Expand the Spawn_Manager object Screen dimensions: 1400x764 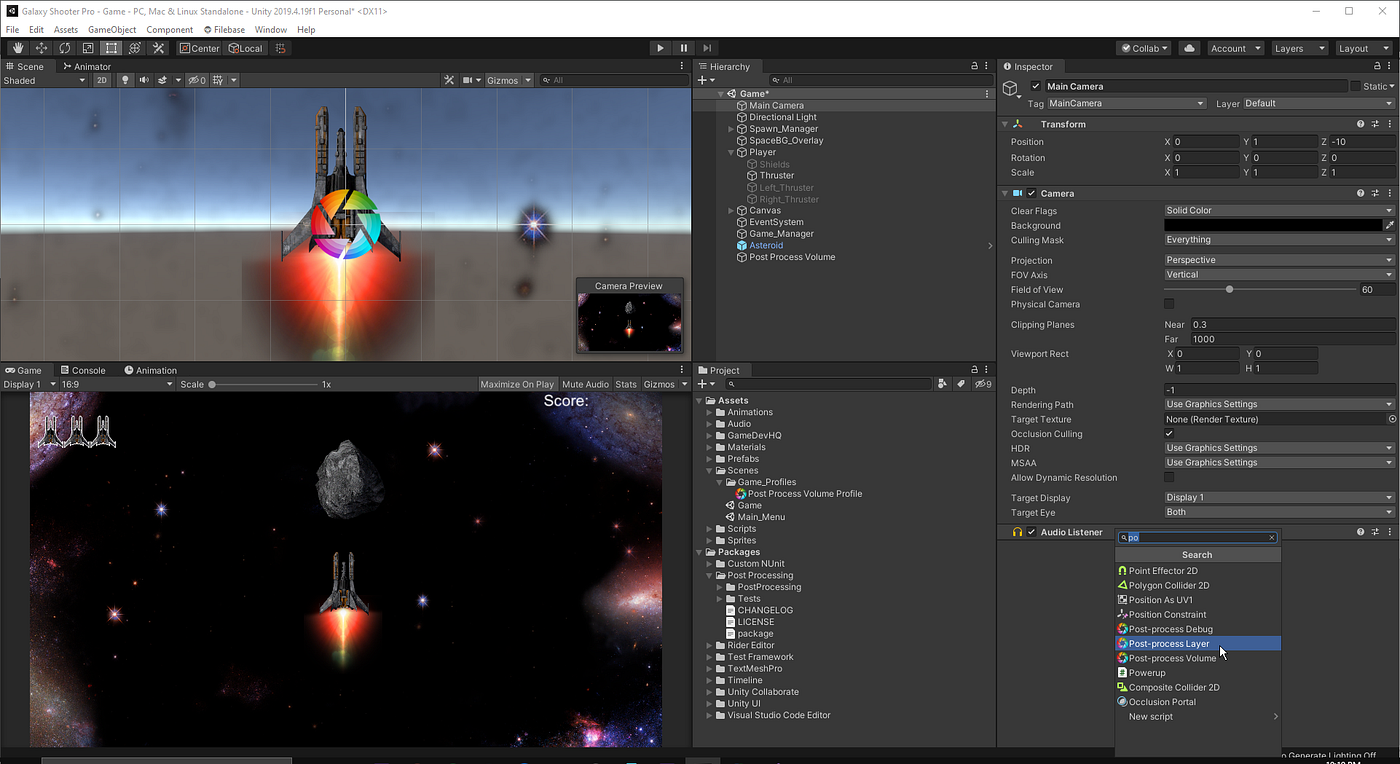[x=732, y=129]
